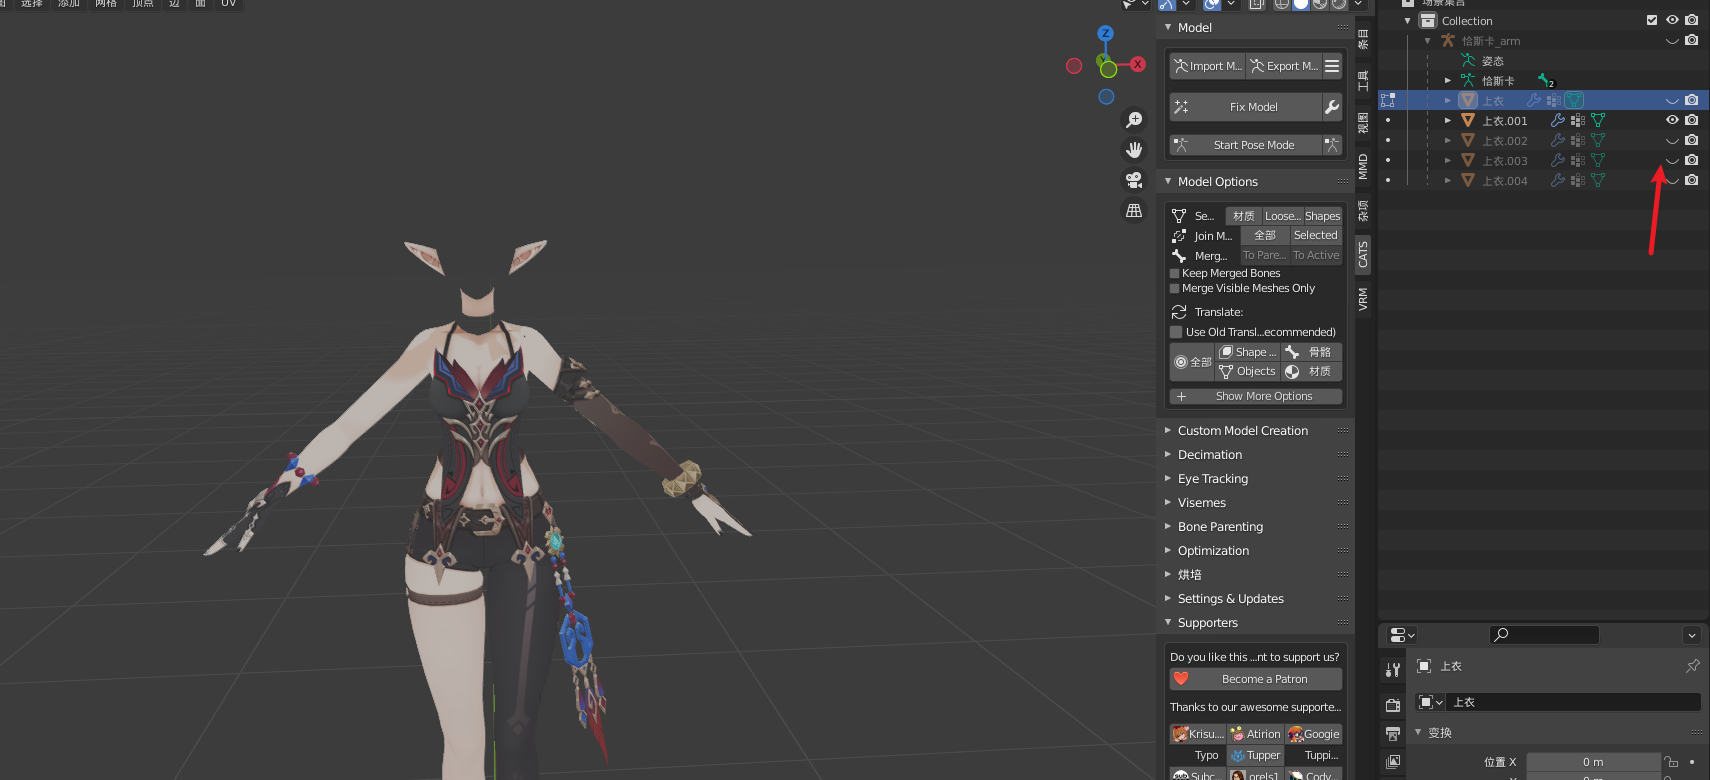The width and height of the screenshot is (1710, 780).
Task: Collapse the 变换 transform section
Action: [x=1418, y=732]
